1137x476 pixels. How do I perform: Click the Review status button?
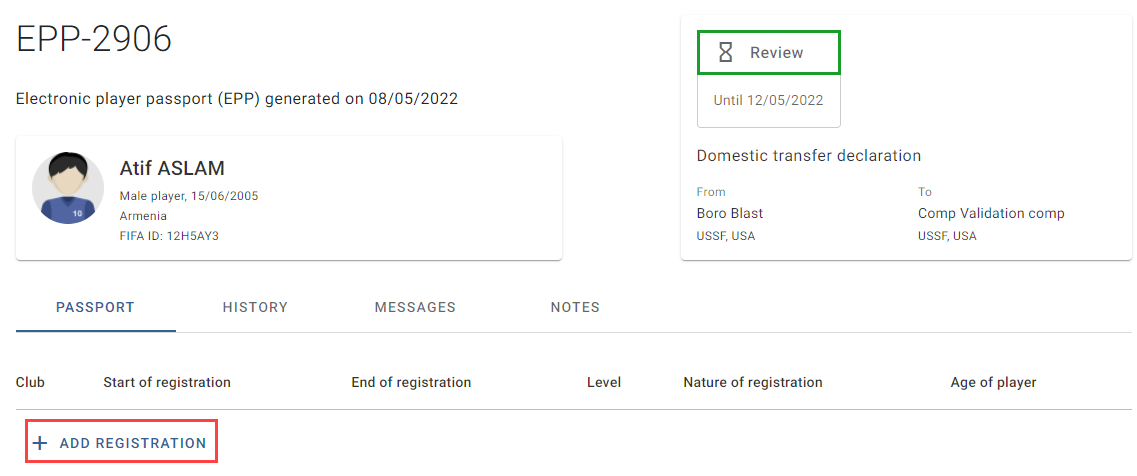pyautogui.click(x=769, y=52)
